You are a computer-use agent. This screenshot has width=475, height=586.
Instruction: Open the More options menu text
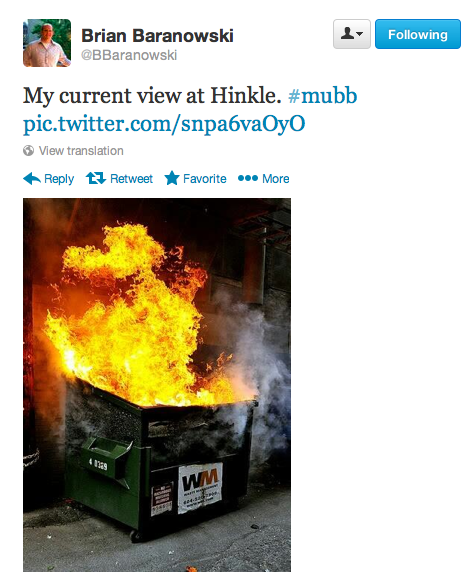pyautogui.click(x=276, y=179)
